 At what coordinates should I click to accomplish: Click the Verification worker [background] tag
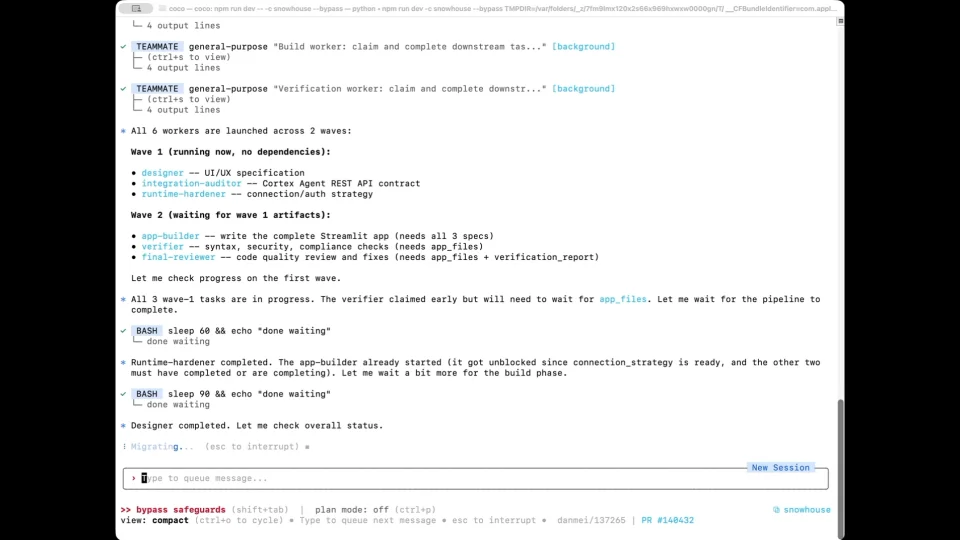pos(583,89)
